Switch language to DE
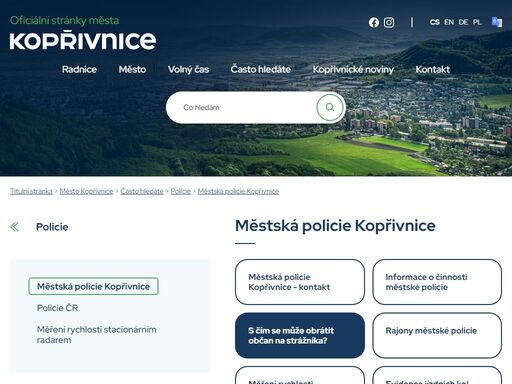Image resolution: width=512 pixels, height=384 pixels. [x=463, y=22]
